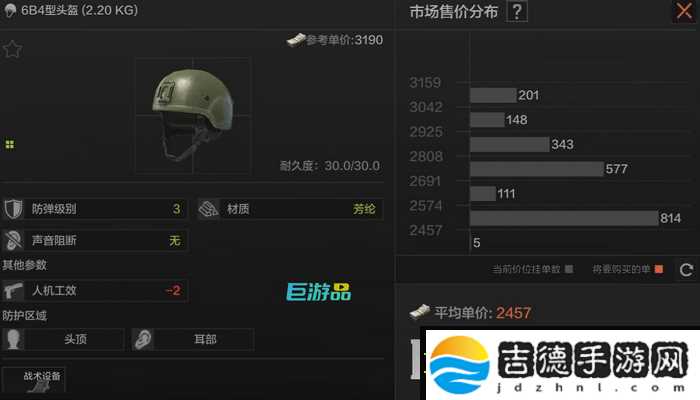Viewport: 700px width, 400px height.
Task: Click the green rarity grid indicator
Action: click(10, 144)
